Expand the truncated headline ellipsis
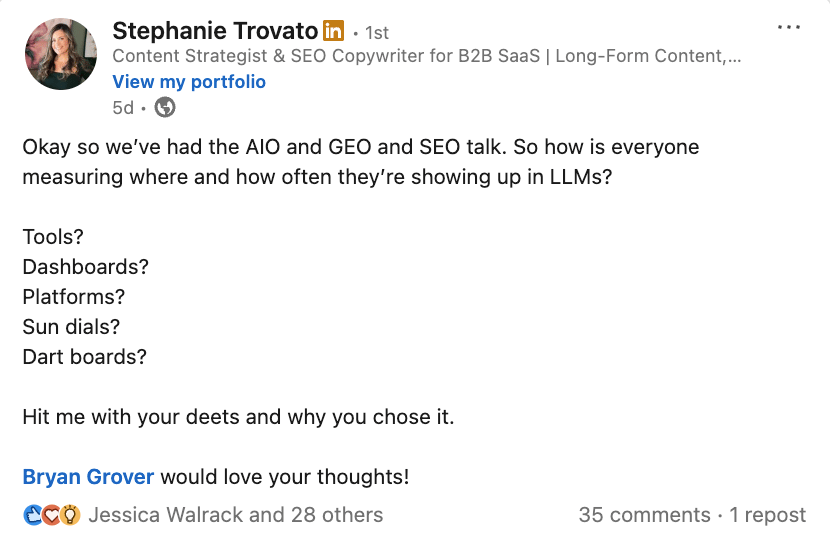This screenshot has width=830, height=536. point(734,57)
